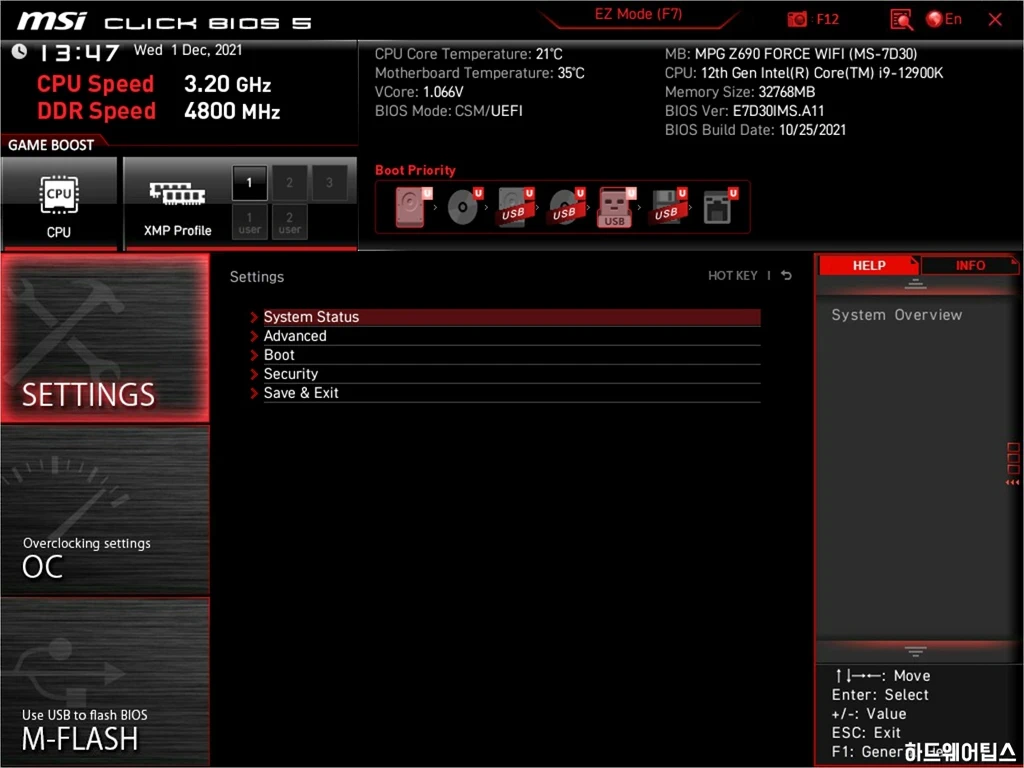Click the Boot Priority heading
1024x768 pixels.
pos(415,170)
